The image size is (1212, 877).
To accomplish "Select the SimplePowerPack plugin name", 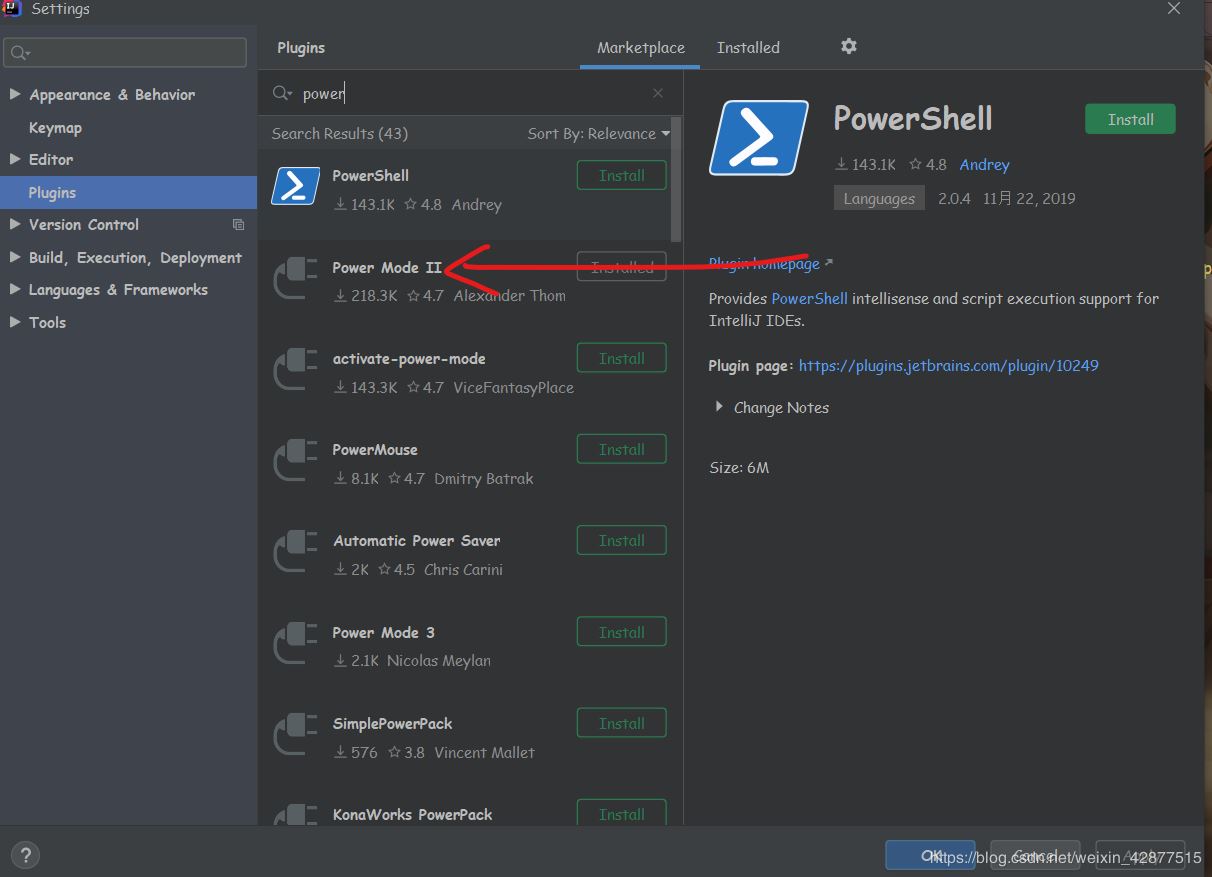I will pyautogui.click(x=392, y=724).
